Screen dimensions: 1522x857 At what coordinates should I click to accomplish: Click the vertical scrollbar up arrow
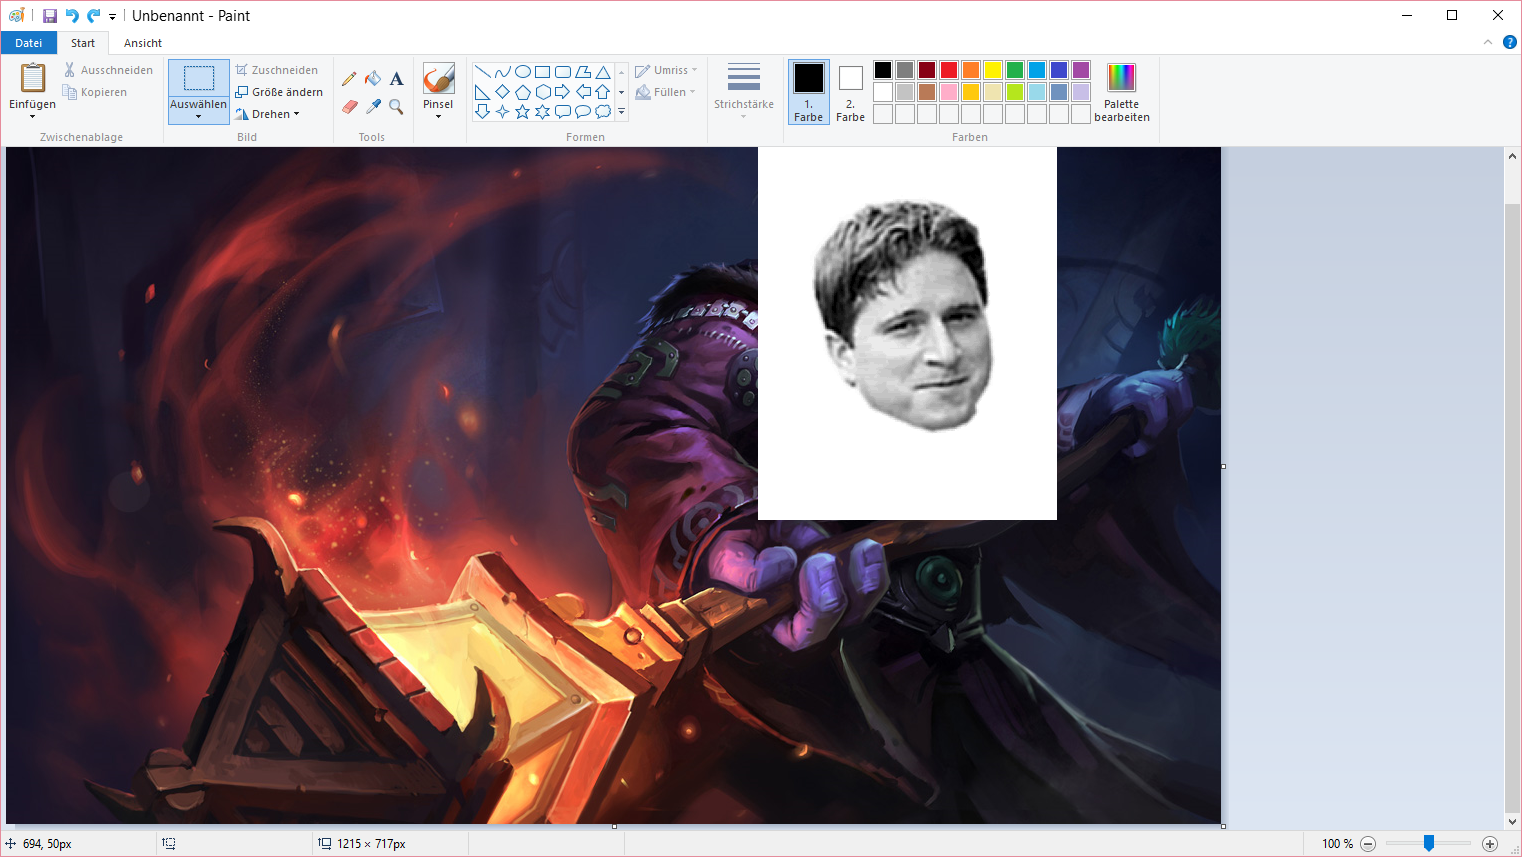(1512, 156)
